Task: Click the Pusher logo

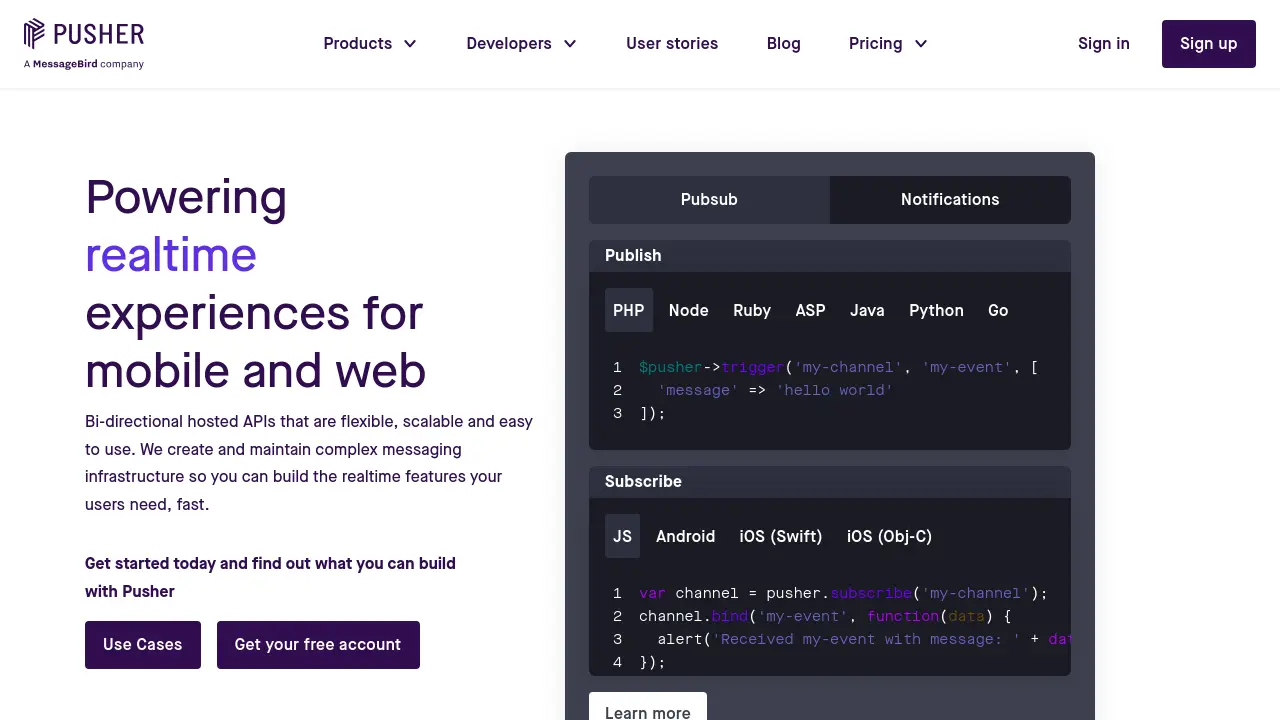Action: (x=83, y=43)
